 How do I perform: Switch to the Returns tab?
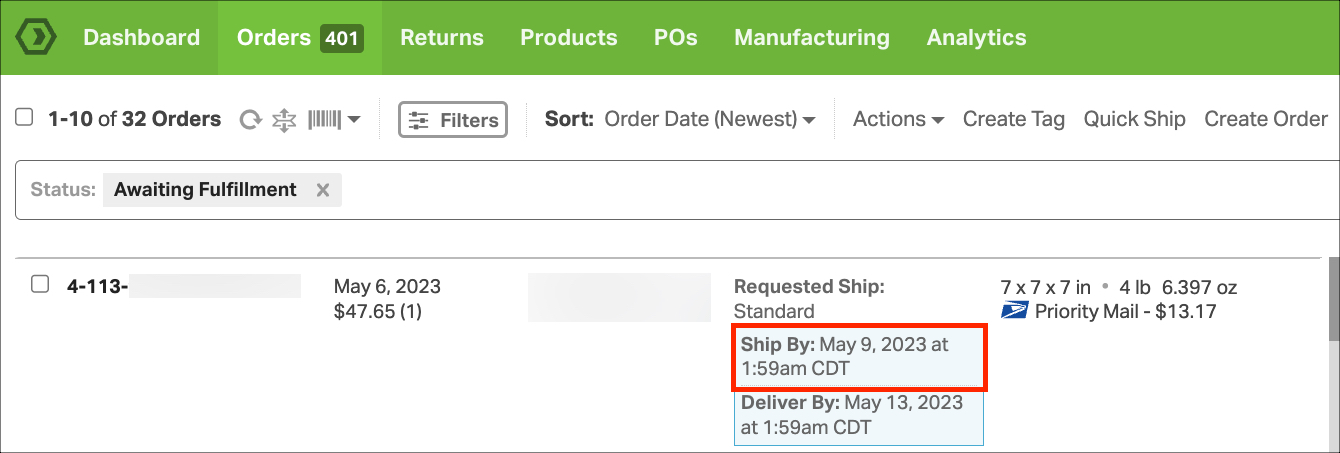coord(442,37)
